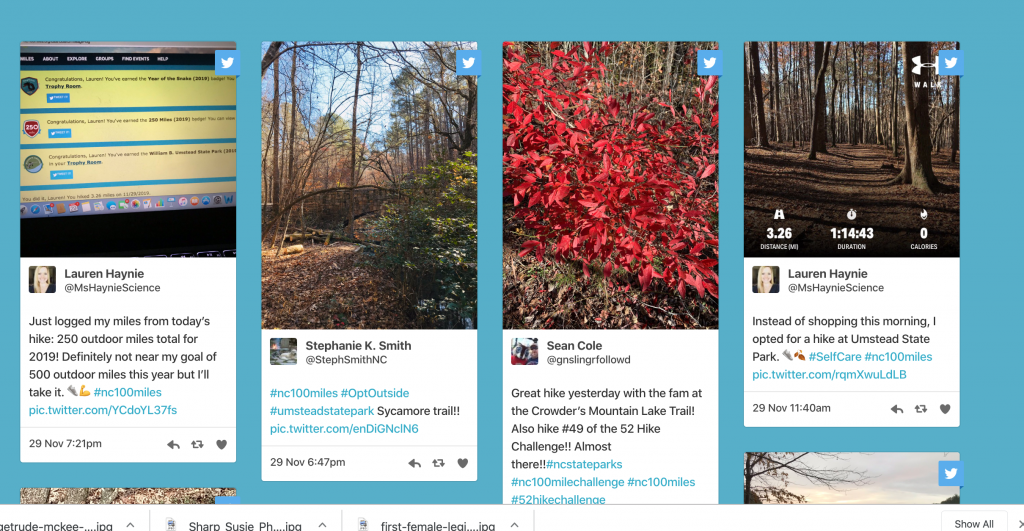Viewport: 1024px width, 531px height.
Task: Expand options for first-female-legi download
Action: (515, 524)
